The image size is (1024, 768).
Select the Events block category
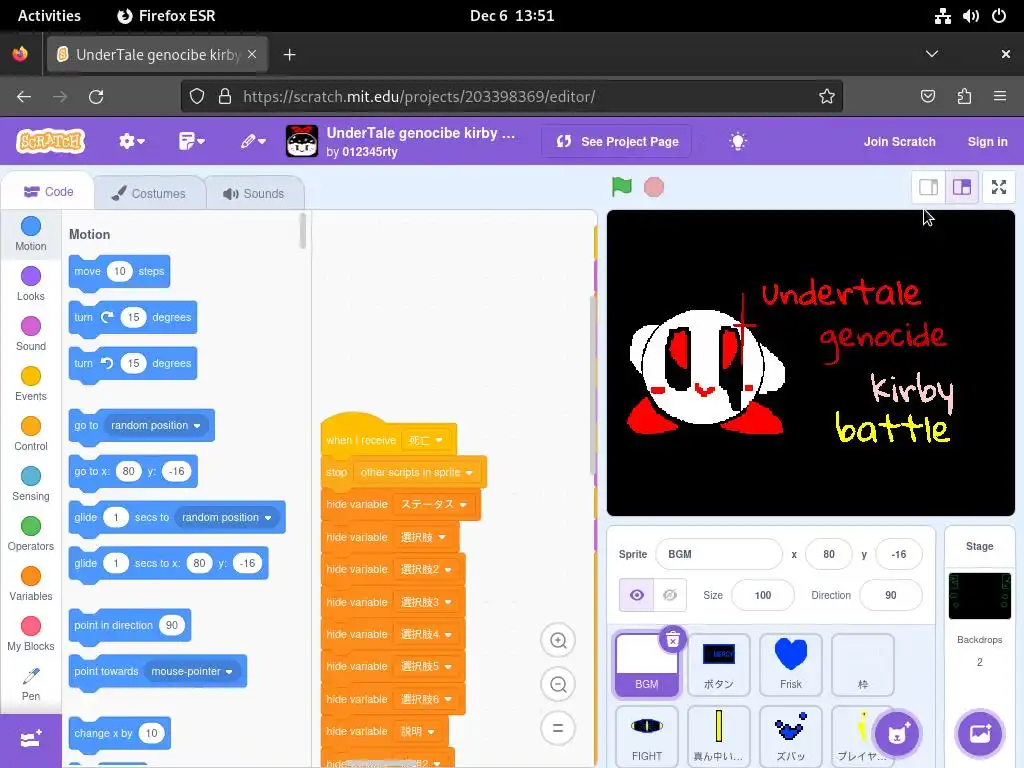point(31,384)
